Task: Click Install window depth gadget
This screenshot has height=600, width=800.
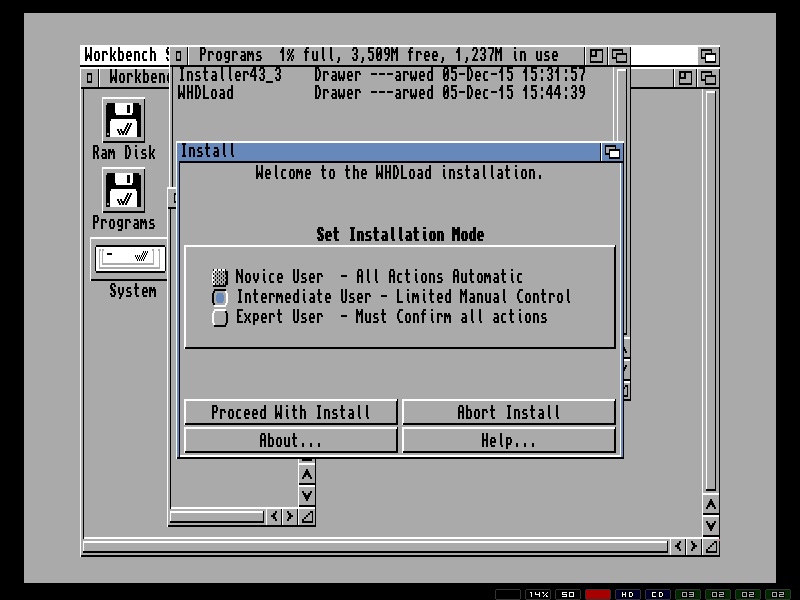Action: tap(612, 152)
